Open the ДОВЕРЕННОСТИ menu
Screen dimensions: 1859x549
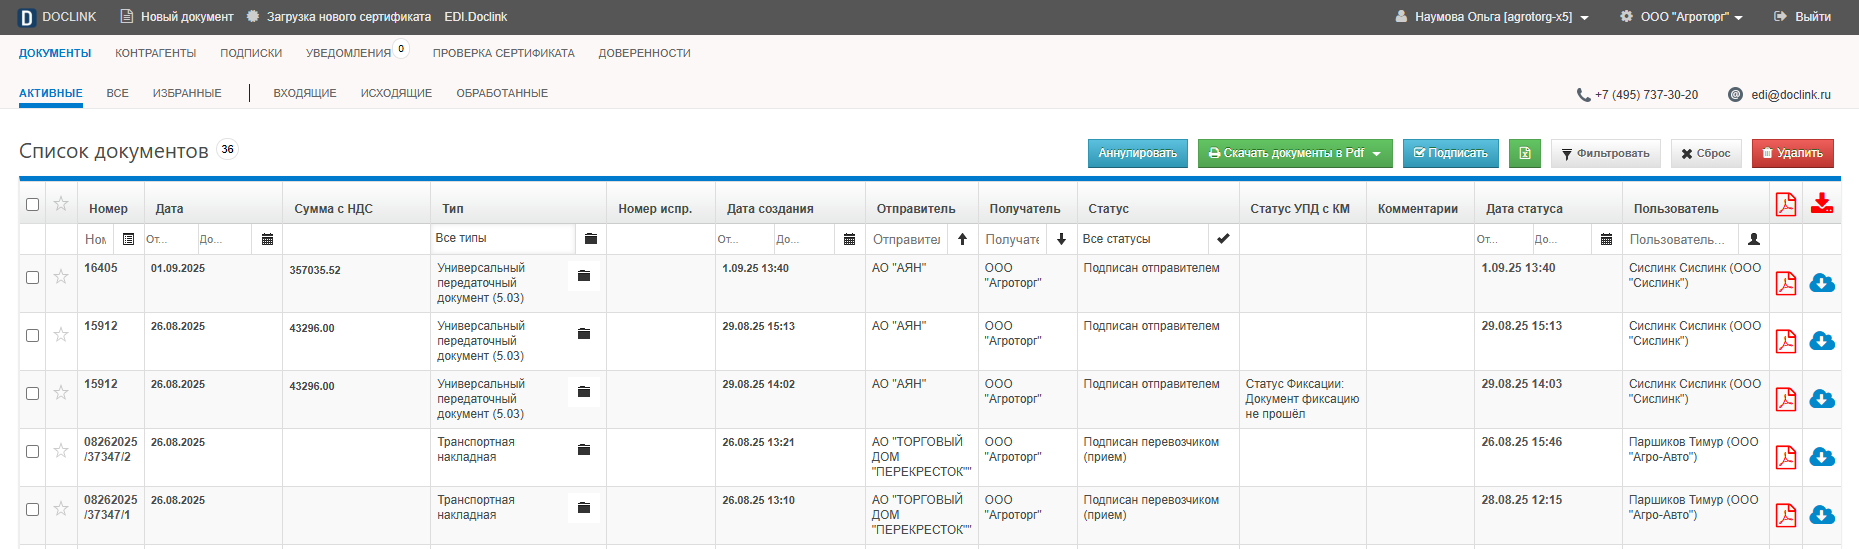[645, 53]
